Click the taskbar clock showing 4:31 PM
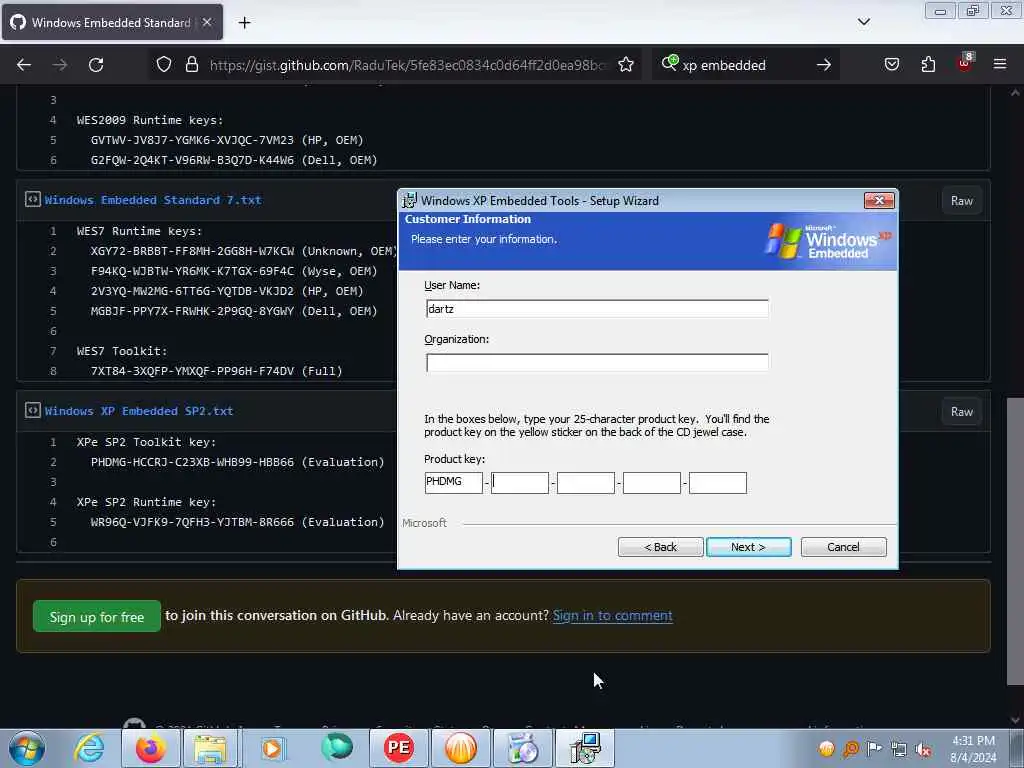Image resolution: width=1024 pixels, height=768 pixels. tap(973, 749)
